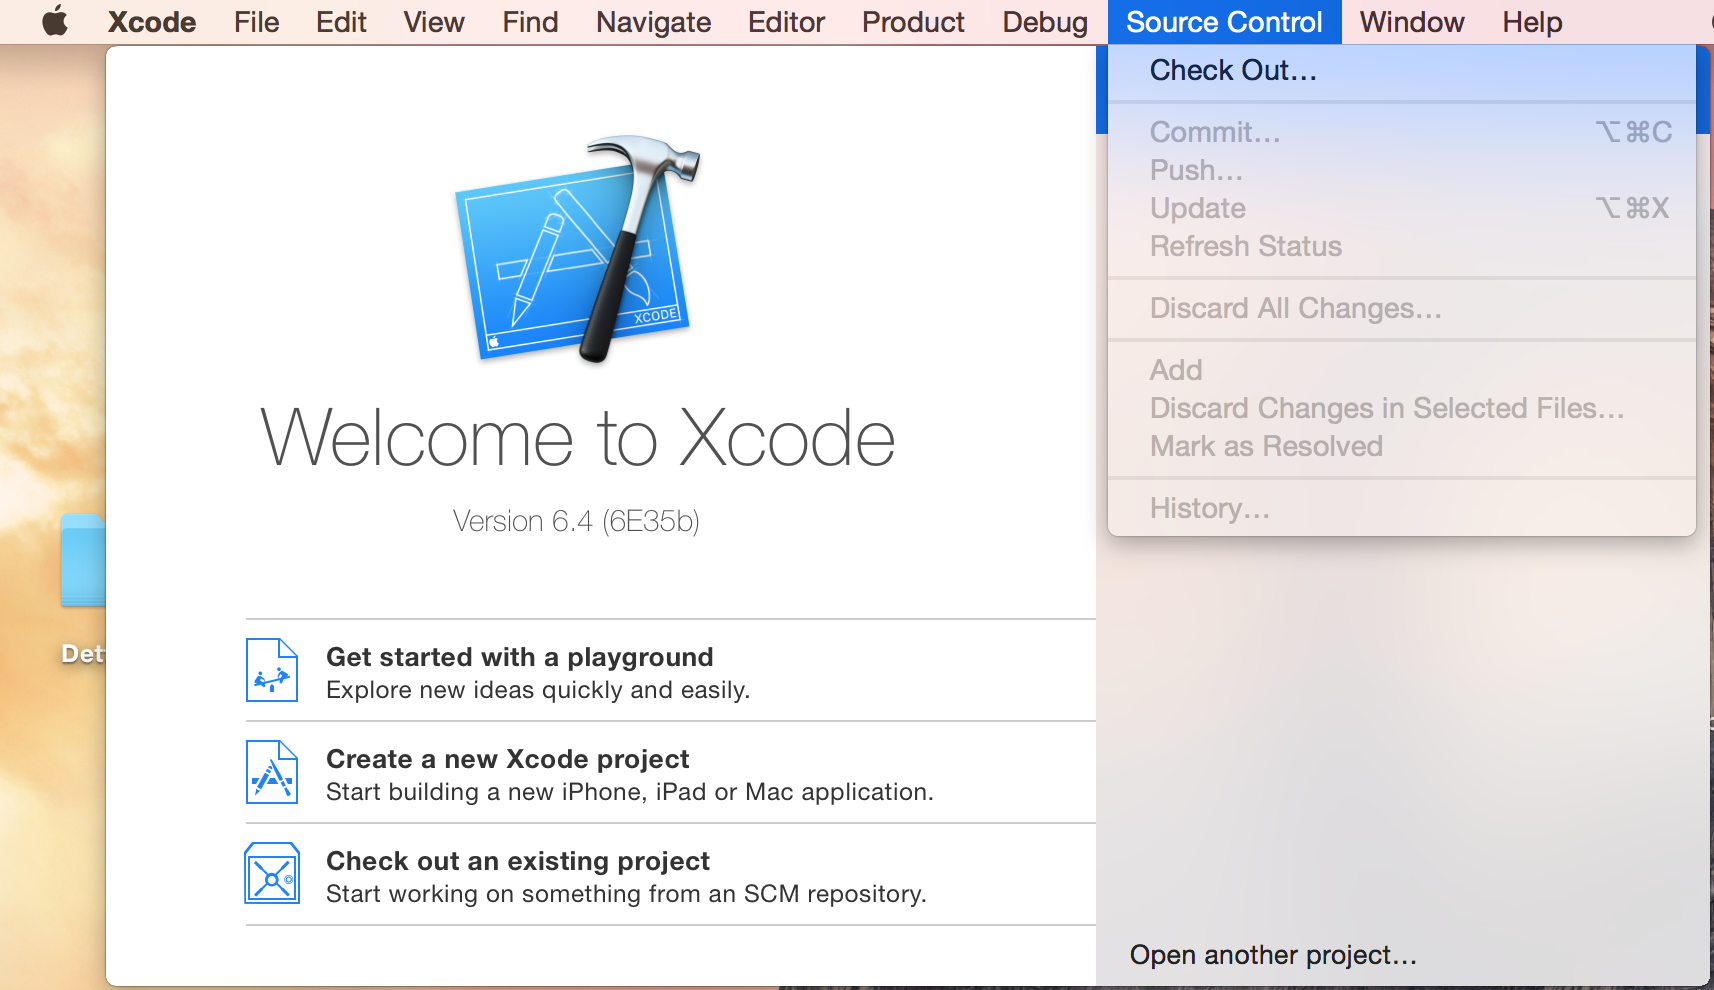This screenshot has height=990, width=1714.
Task: Open the Edit menu
Action: click(x=341, y=22)
